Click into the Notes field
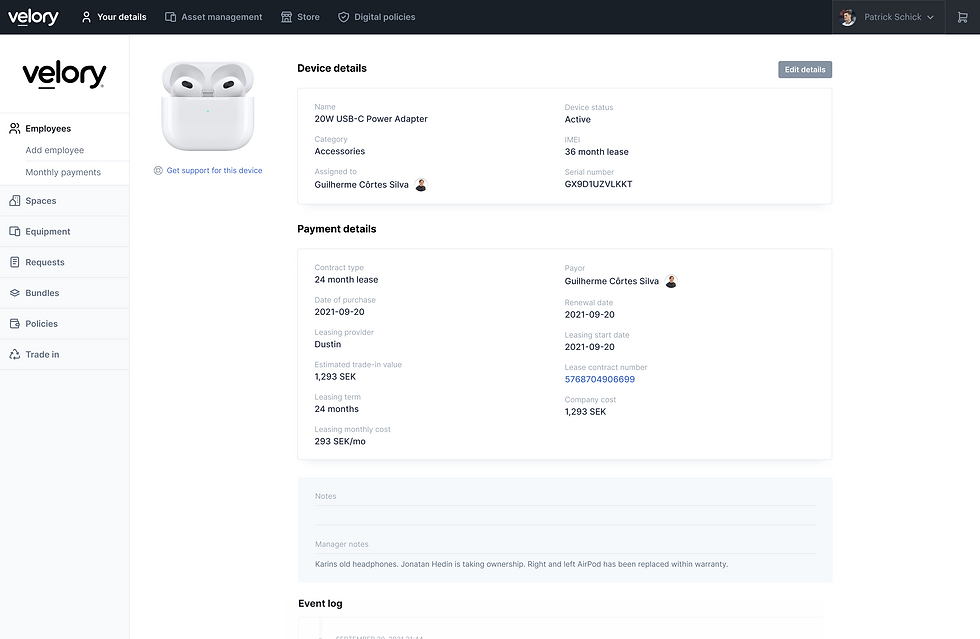The width and height of the screenshot is (980, 639). pos(566,515)
